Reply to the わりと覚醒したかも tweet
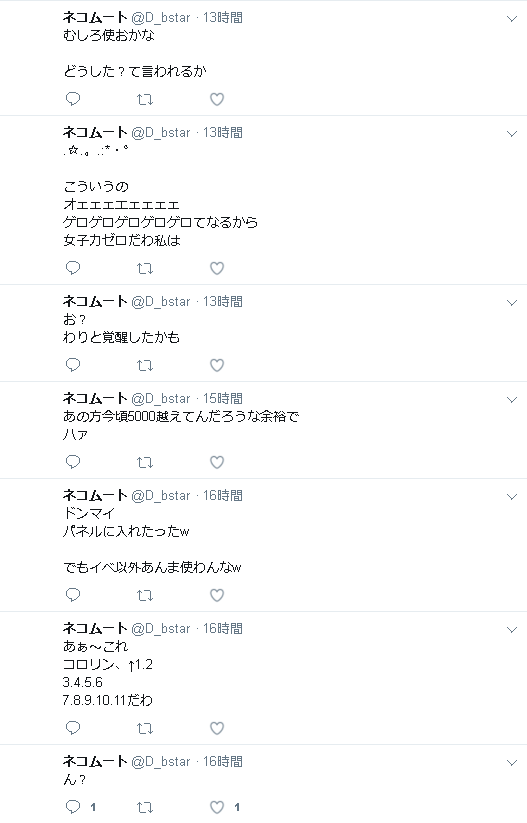 pos(73,364)
